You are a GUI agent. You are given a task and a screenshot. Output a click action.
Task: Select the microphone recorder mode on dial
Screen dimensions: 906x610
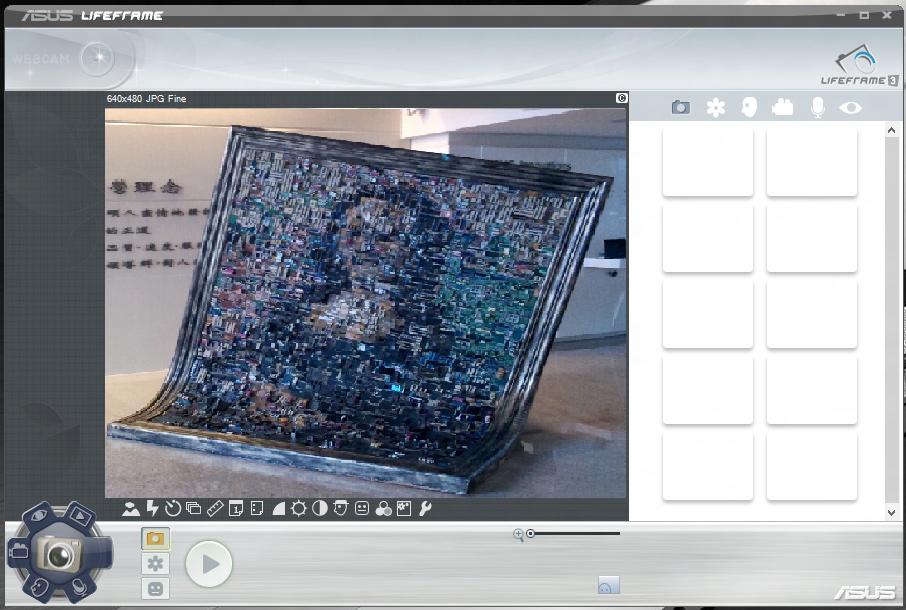[79, 587]
